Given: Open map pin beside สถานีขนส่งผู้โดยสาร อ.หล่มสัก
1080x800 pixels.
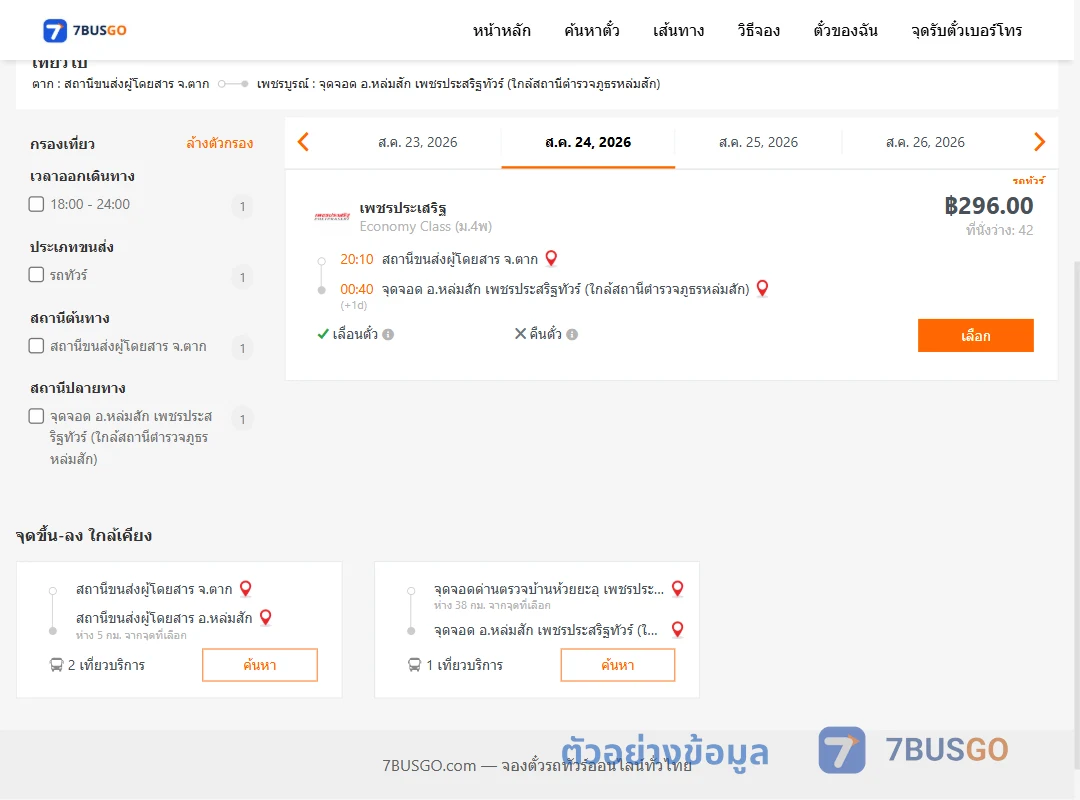Looking at the screenshot, I should [x=265, y=617].
